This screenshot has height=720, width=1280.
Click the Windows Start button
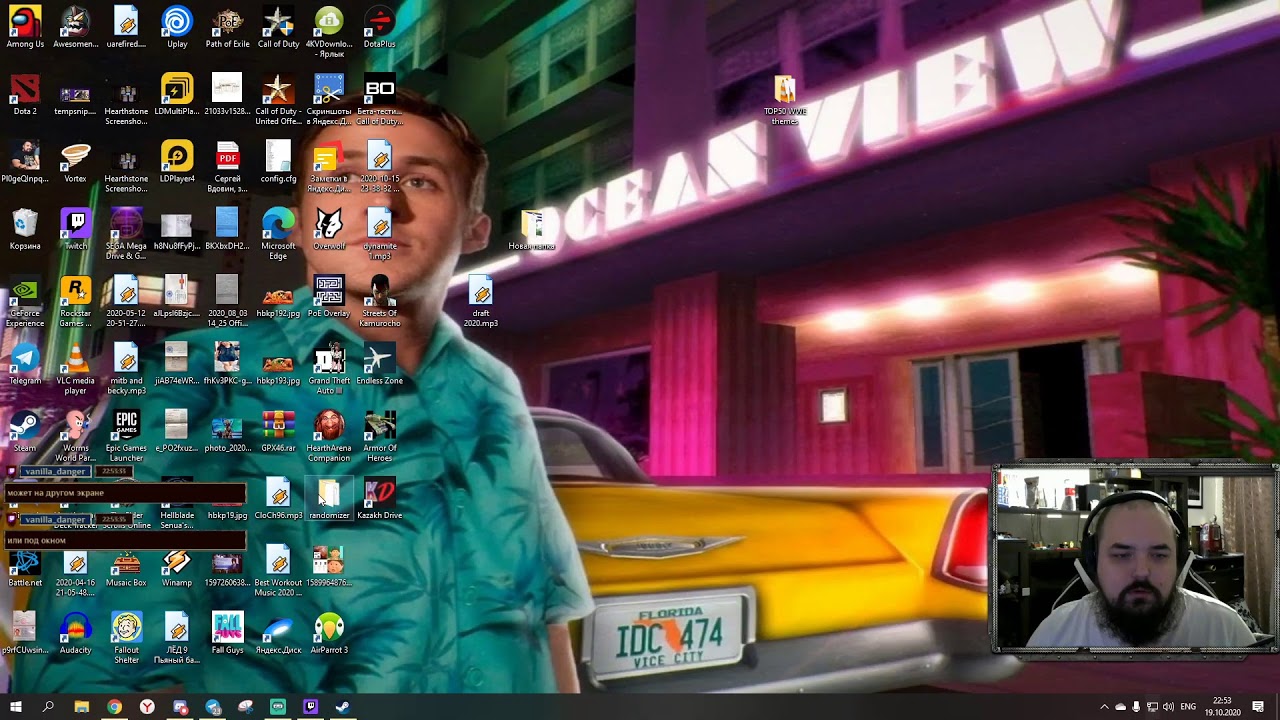(15, 707)
